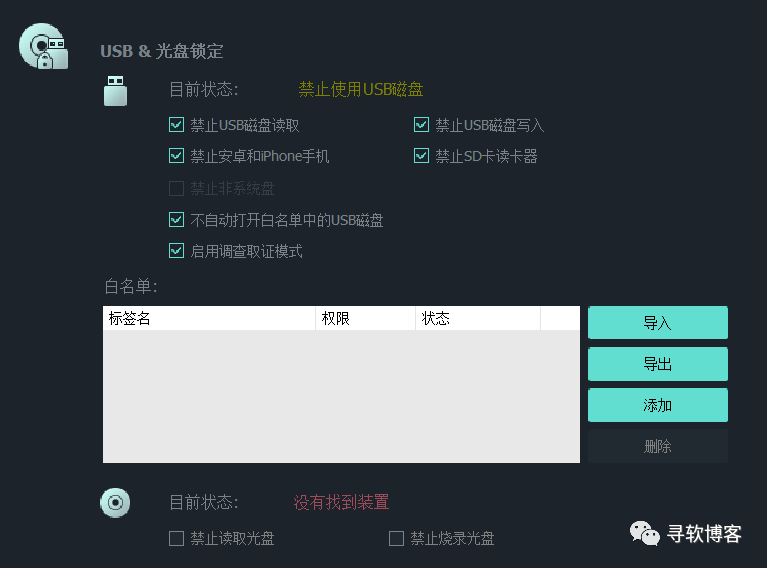Click the 权限 column header
This screenshot has height=568, width=767.
[x=365, y=318]
